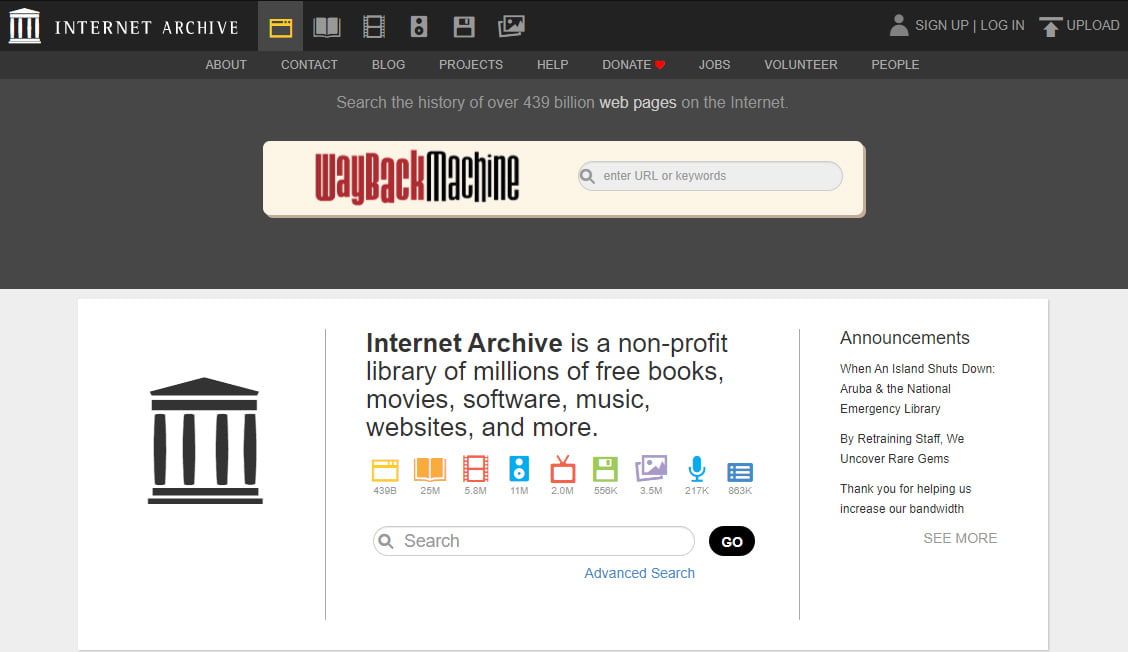This screenshot has height=652, width=1128.
Task: Focus the Wayback Machine URL input field
Action: 710,176
